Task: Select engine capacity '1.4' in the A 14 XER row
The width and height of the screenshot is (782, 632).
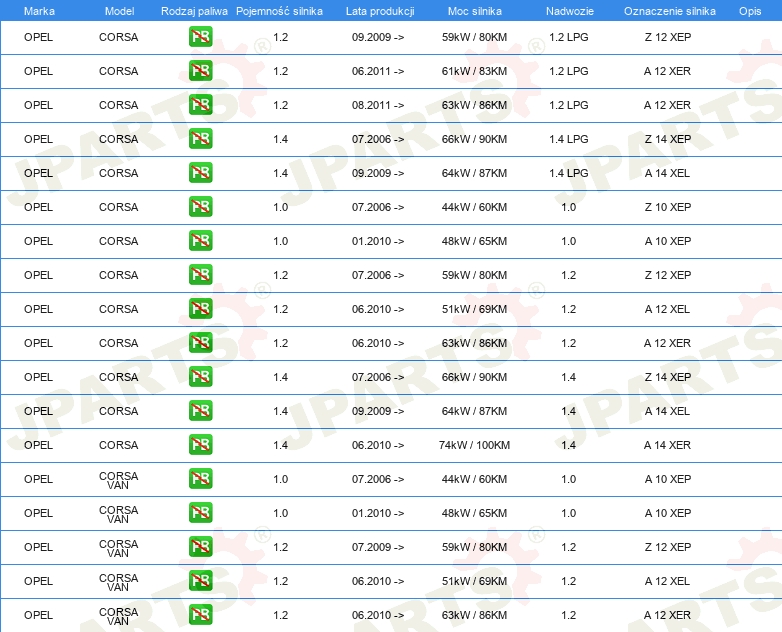Action: coord(280,445)
